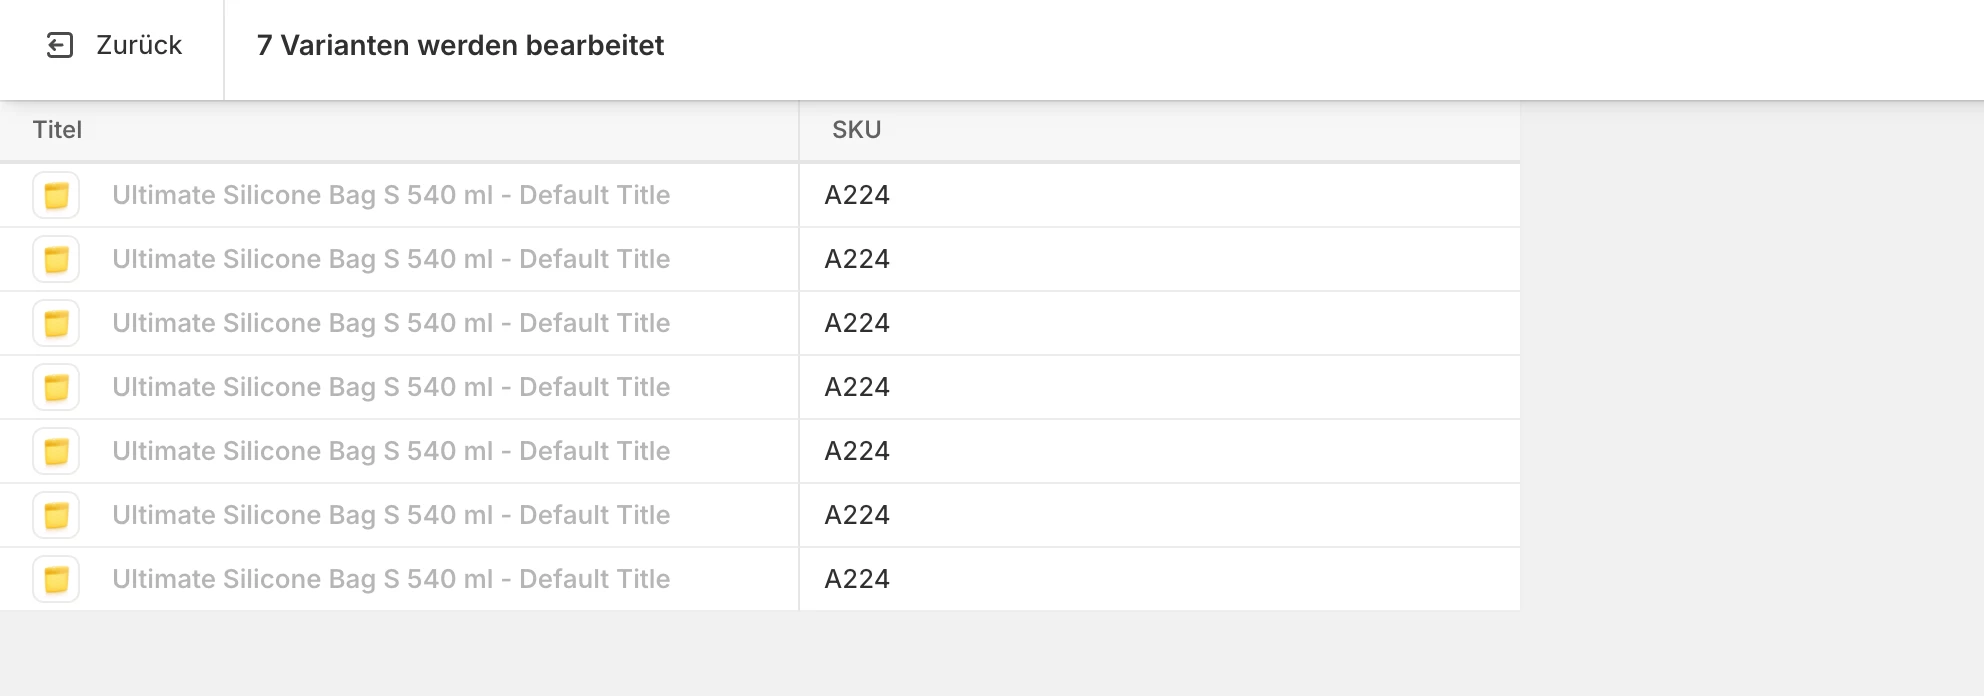Screen dimensions: 1984x696
Task: Edit the SKU field in the first row
Action: point(1160,195)
